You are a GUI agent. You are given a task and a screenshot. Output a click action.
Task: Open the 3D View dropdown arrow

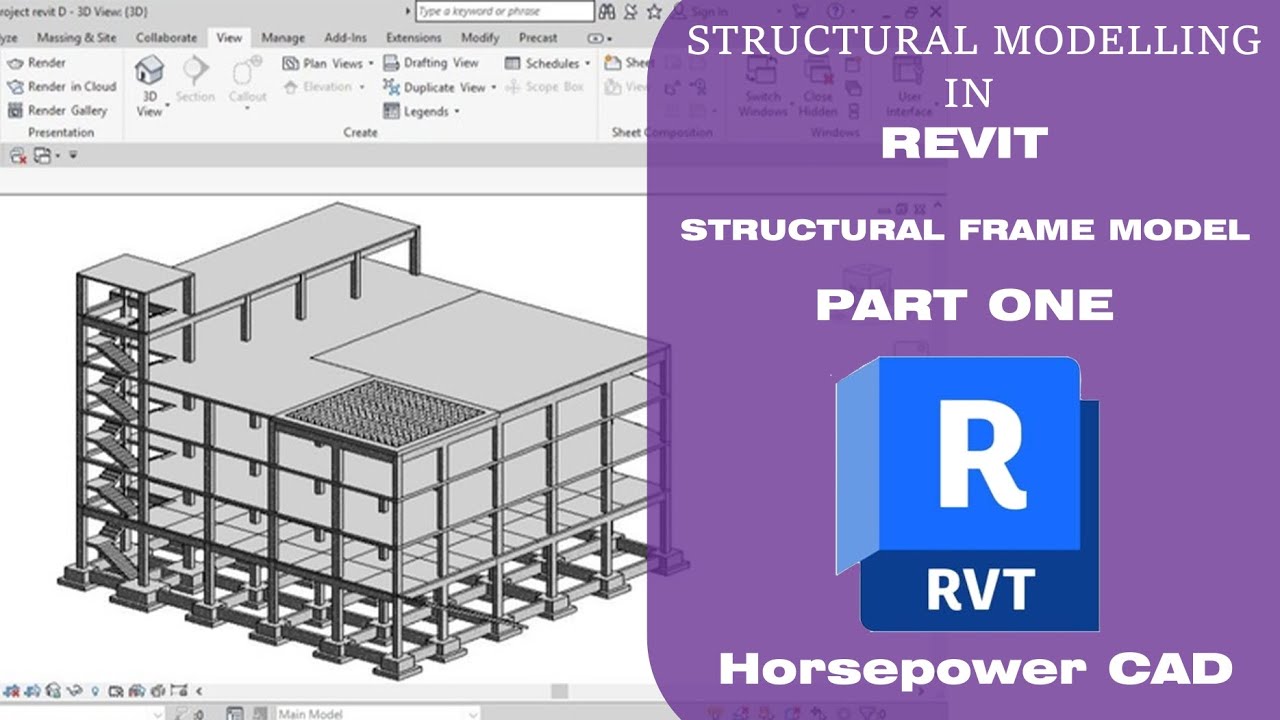[x=166, y=104]
